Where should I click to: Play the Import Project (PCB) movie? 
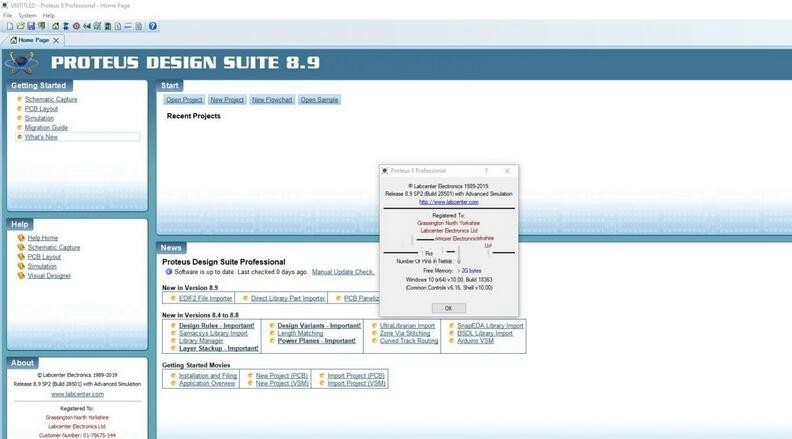[356, 376]
